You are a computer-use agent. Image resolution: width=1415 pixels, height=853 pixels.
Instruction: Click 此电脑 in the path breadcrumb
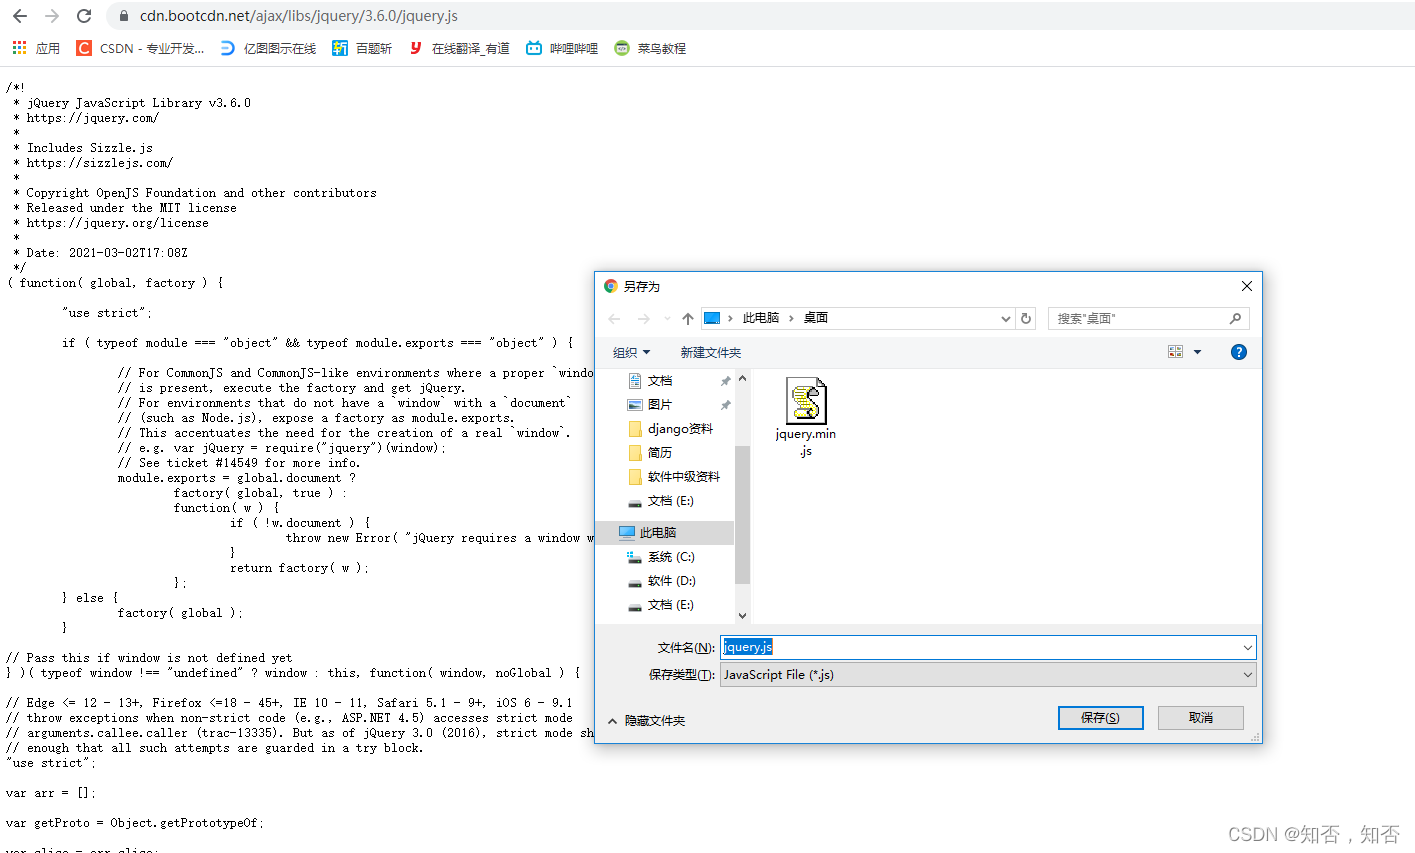pyautogui.click(x=761, y=318)
